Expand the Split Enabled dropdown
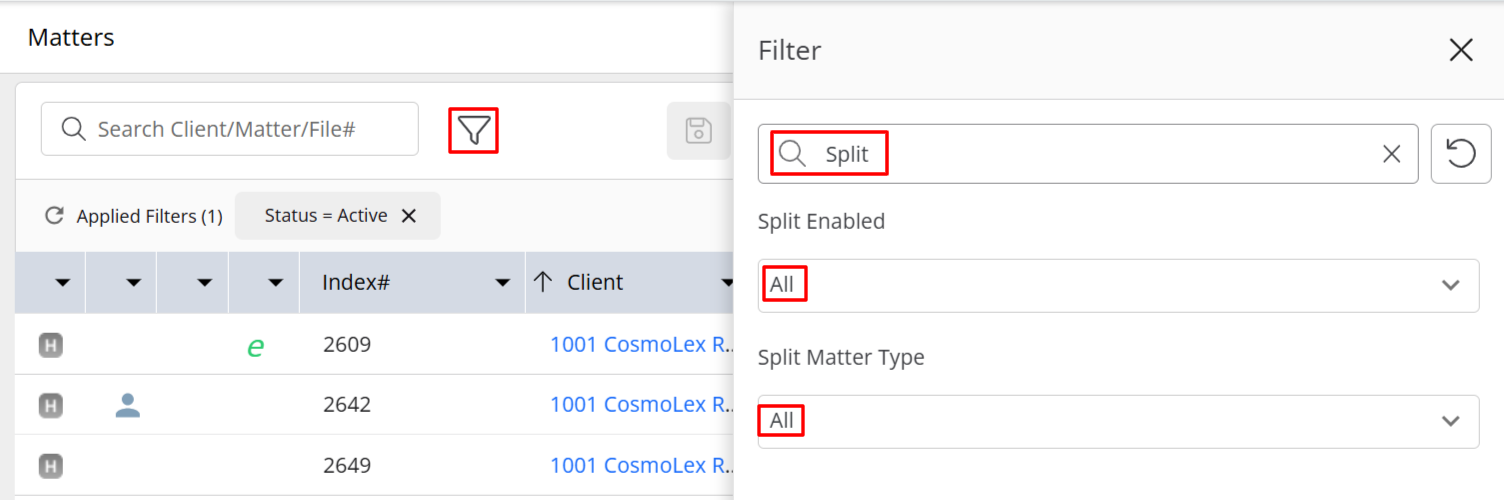Image resolution: width=1504 pixels, height=500 pixels. pyautogui.click(x=1118, y=285)
